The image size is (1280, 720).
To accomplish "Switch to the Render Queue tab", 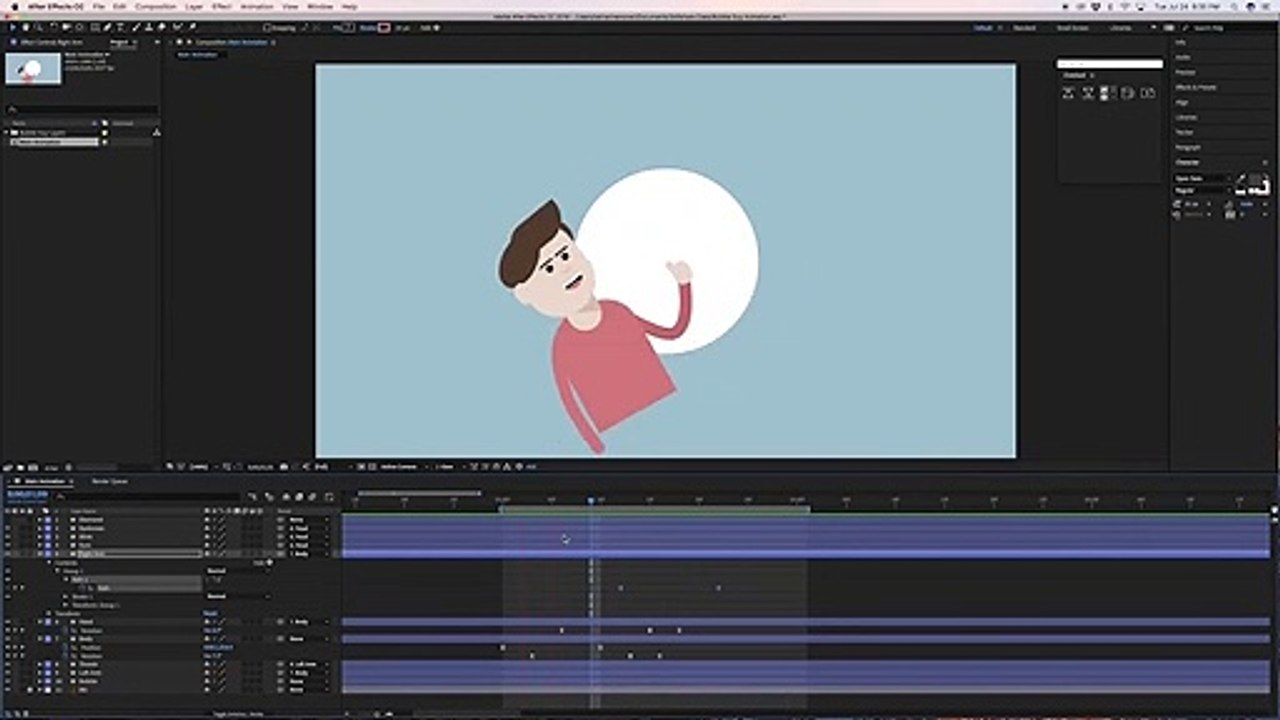I will [110, 481].
